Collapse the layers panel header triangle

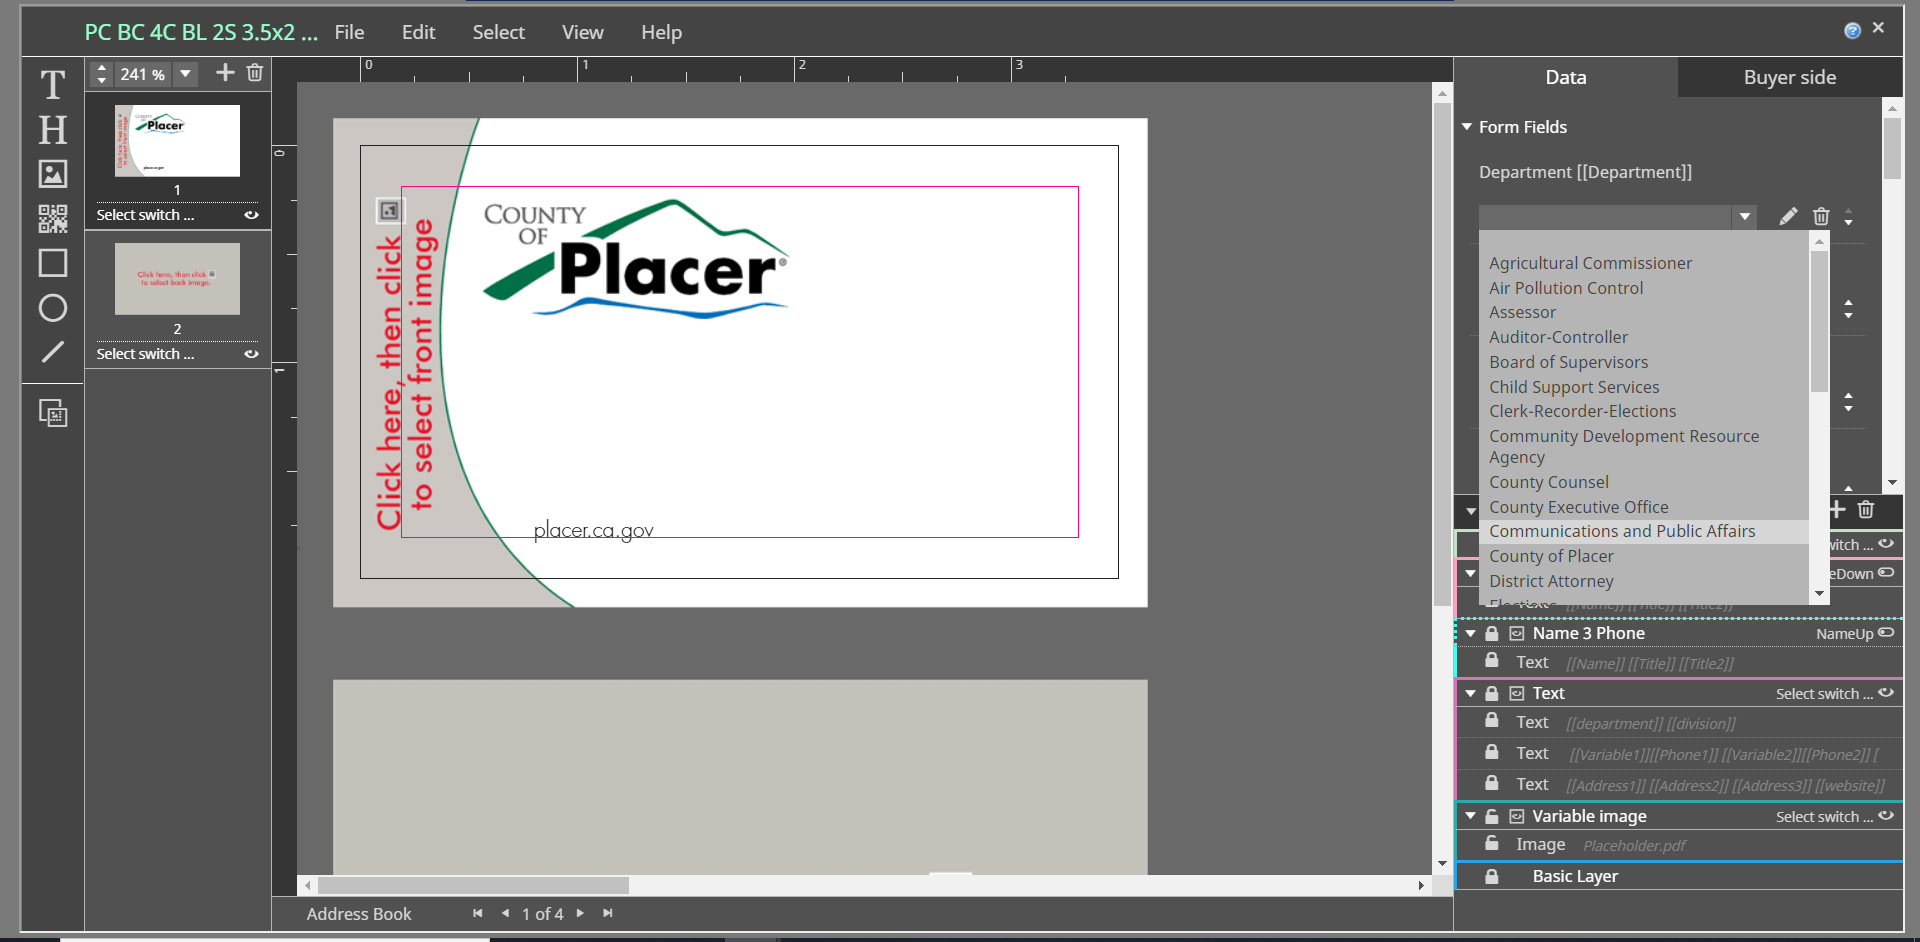pos(1470,511)
